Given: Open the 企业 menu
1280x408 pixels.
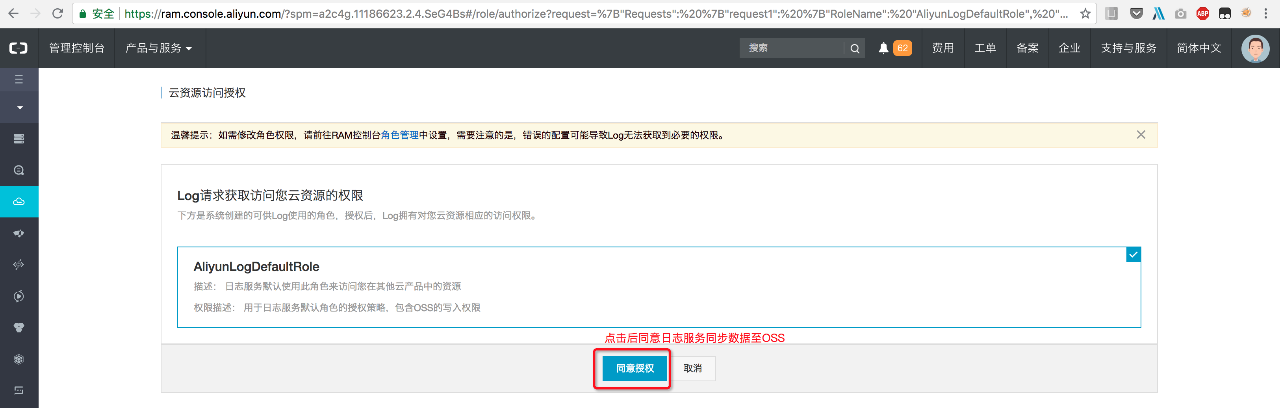Looking at the screenshot, I should click(1069, 48).
